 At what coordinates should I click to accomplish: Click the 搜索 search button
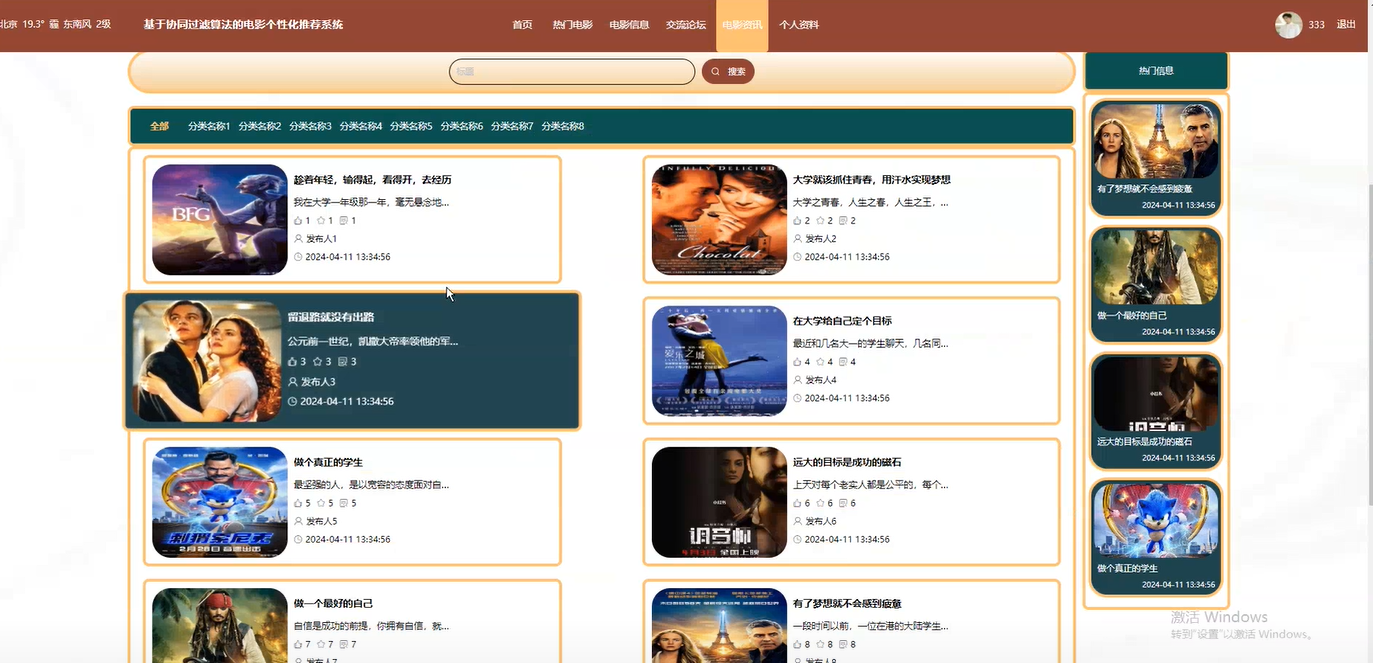728,72
